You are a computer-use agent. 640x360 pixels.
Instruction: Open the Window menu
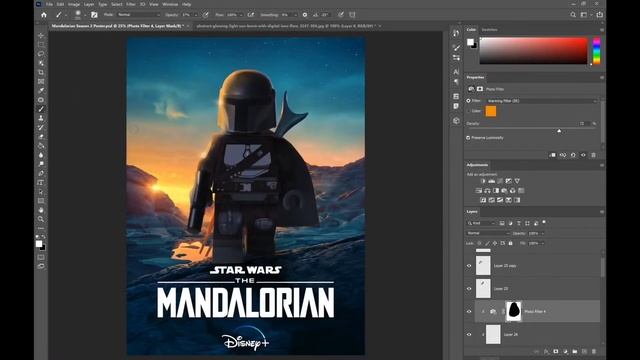coord(170,4)
